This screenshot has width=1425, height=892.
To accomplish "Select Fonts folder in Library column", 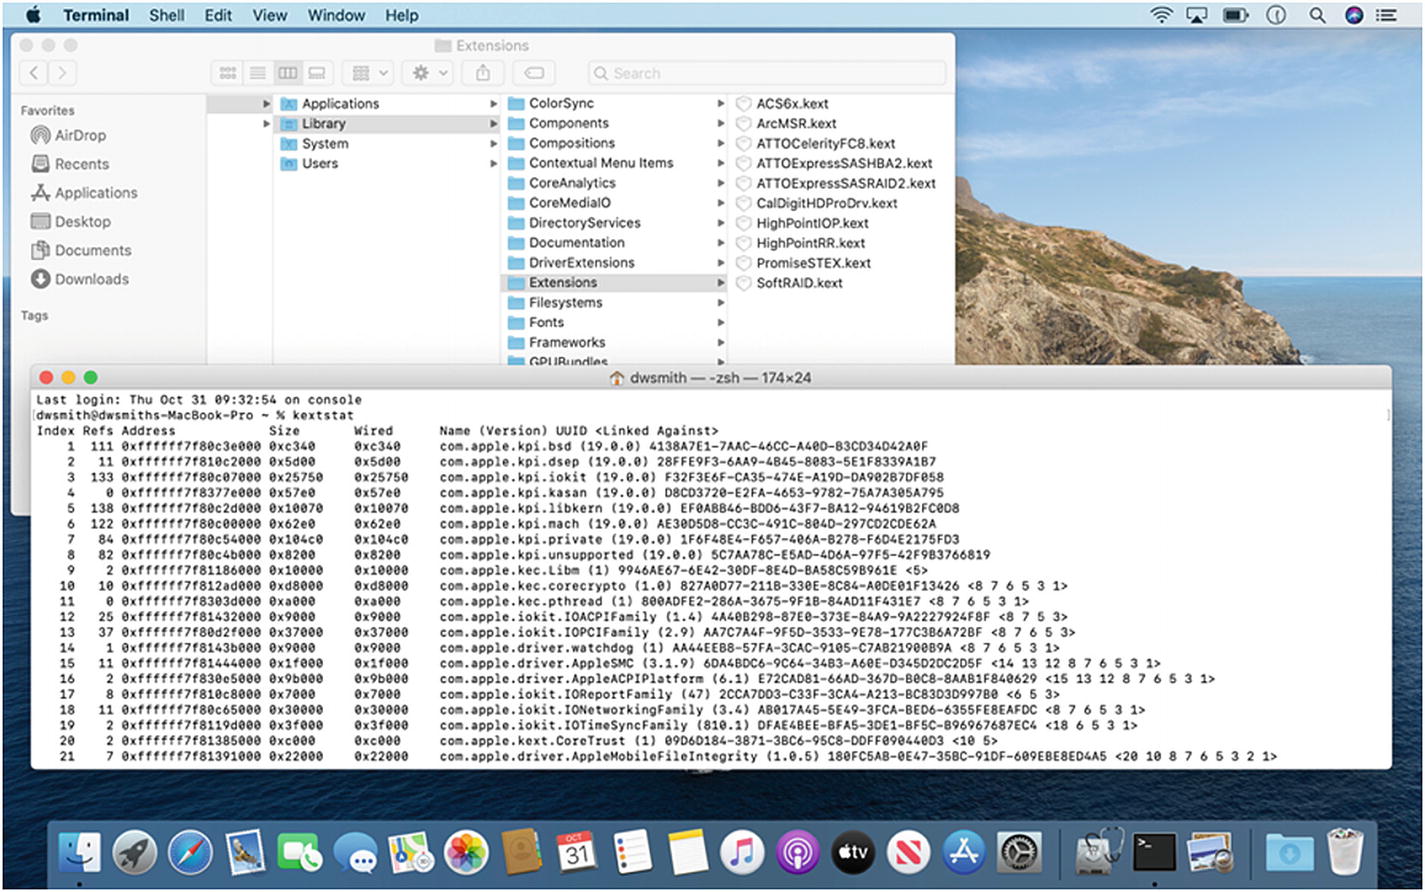I will point(615,322).
